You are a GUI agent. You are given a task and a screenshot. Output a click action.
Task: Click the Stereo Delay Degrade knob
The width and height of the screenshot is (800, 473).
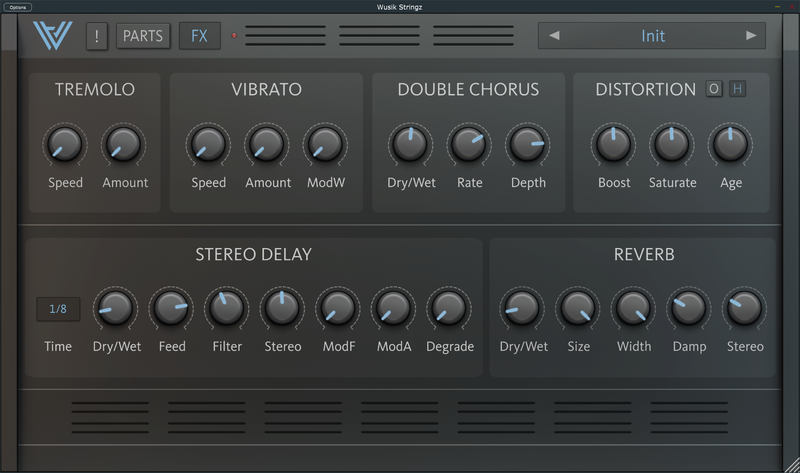click(449, 308)
